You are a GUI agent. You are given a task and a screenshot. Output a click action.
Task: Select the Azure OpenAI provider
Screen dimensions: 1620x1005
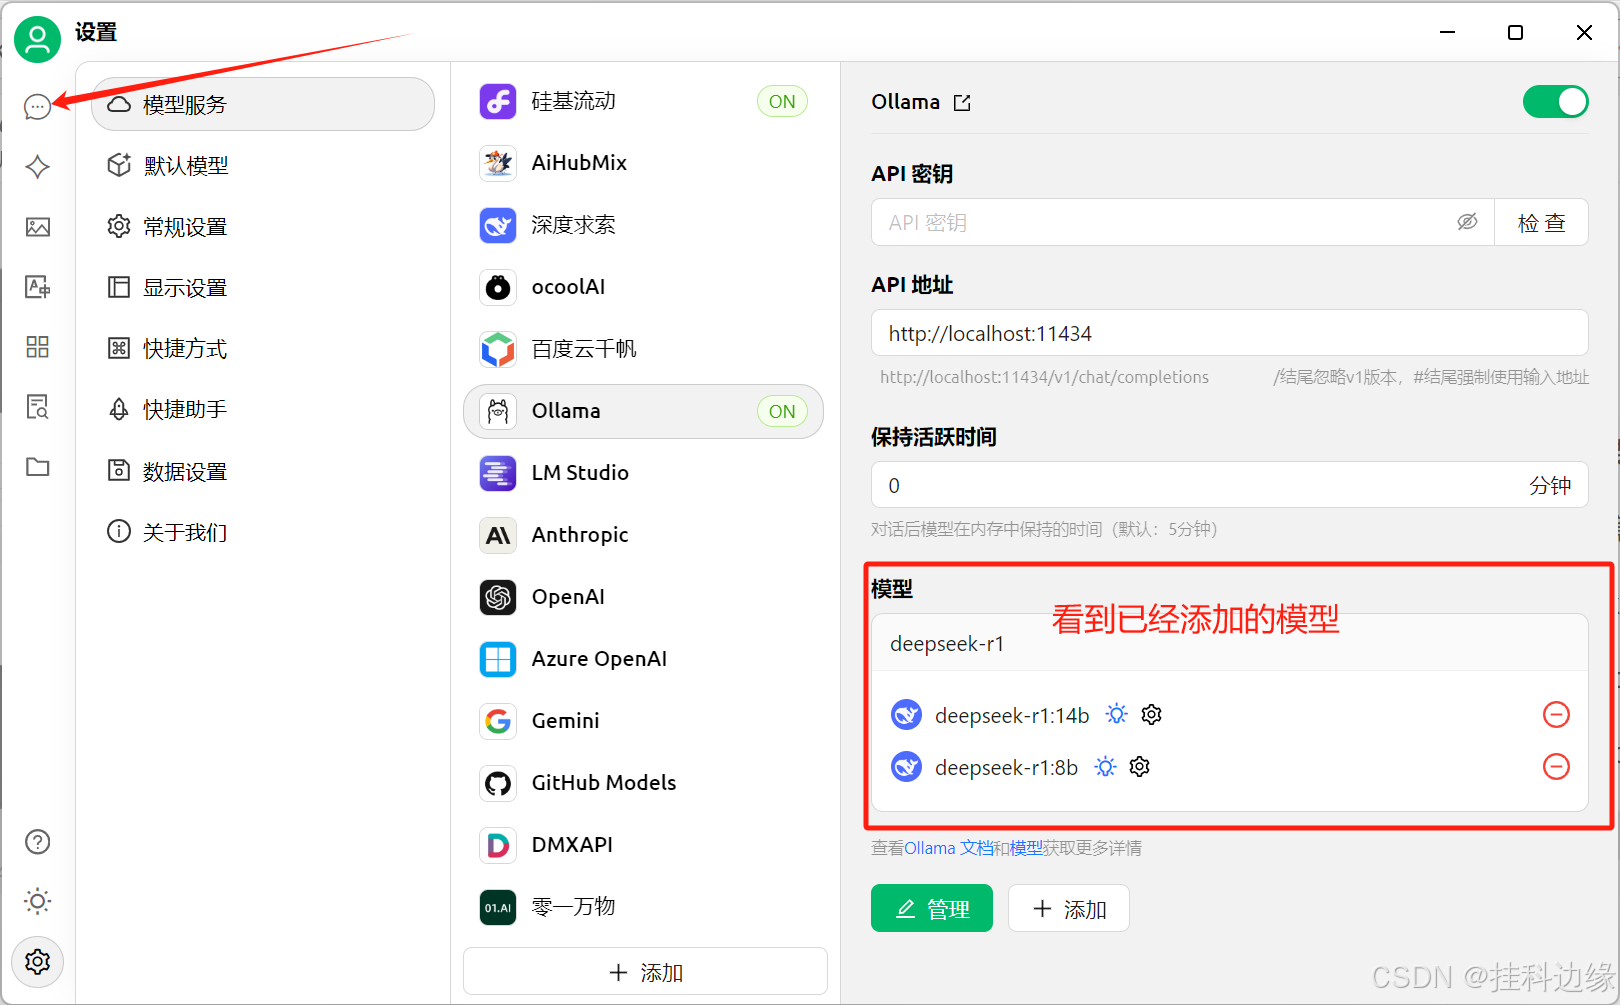pyautogui.click(x=644, y=659)
